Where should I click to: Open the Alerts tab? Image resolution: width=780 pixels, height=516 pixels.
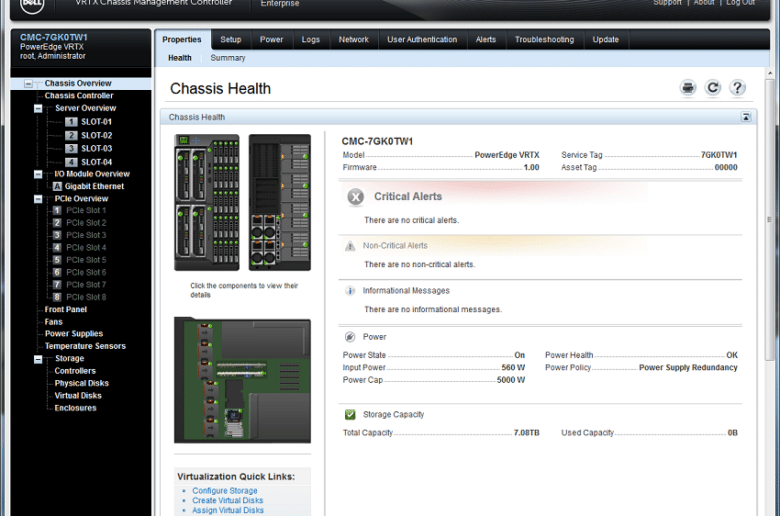[x=486, y=40]
